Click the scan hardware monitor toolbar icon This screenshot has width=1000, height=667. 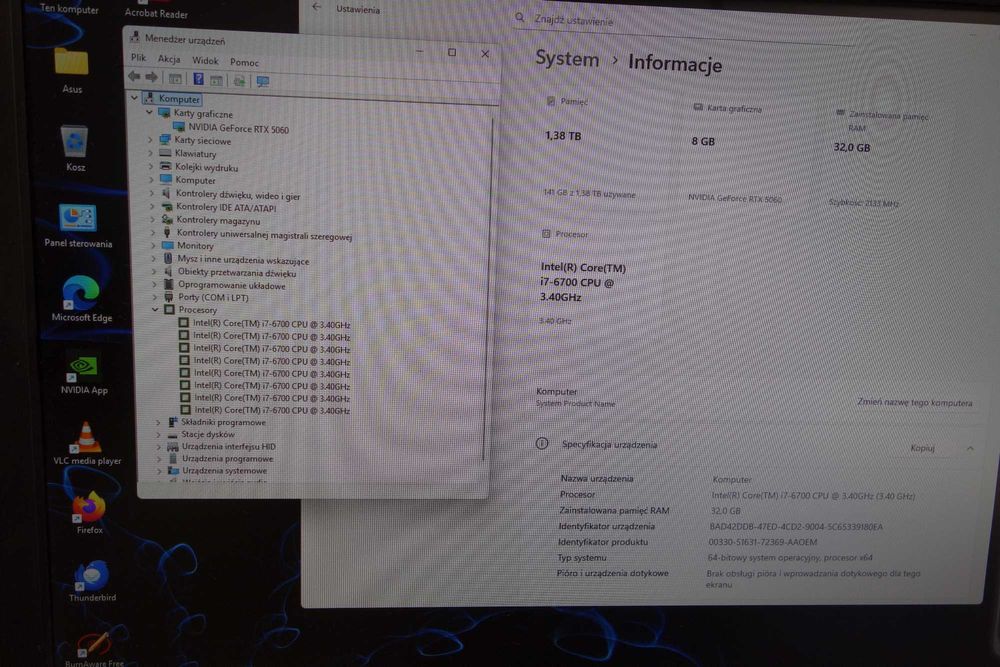(x=263, y=82)
